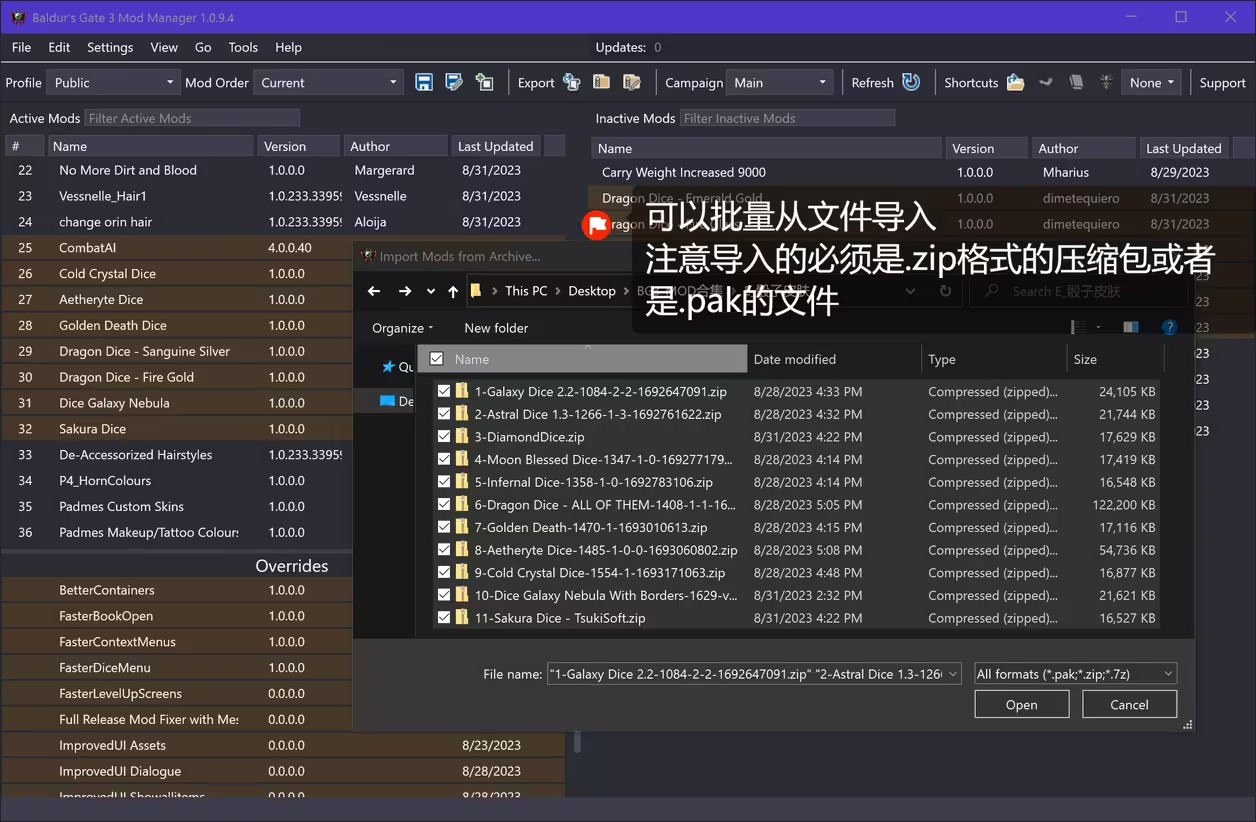Click the Filter Inactive Mods input field
This screenshot has width=1256, height=822.
(788, 118)
